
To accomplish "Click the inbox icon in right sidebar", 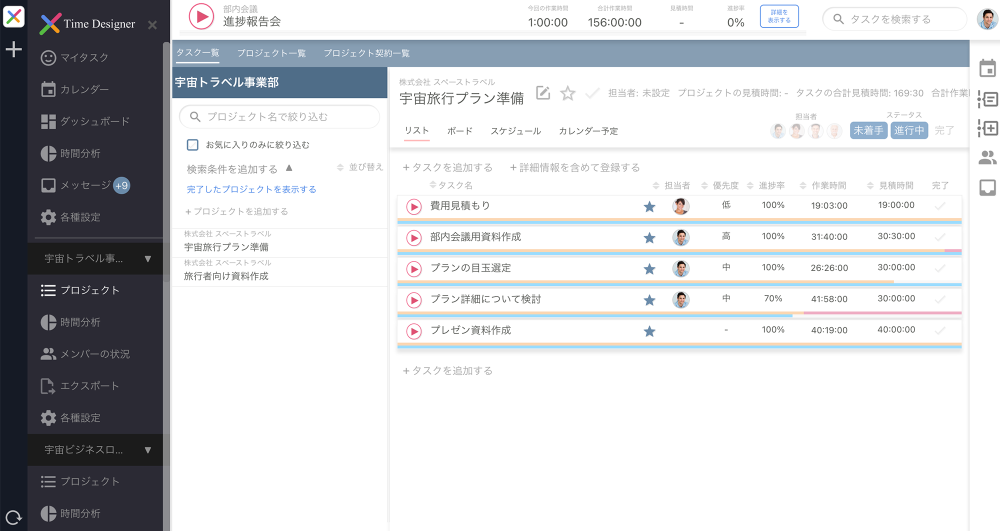I will 987,187.
